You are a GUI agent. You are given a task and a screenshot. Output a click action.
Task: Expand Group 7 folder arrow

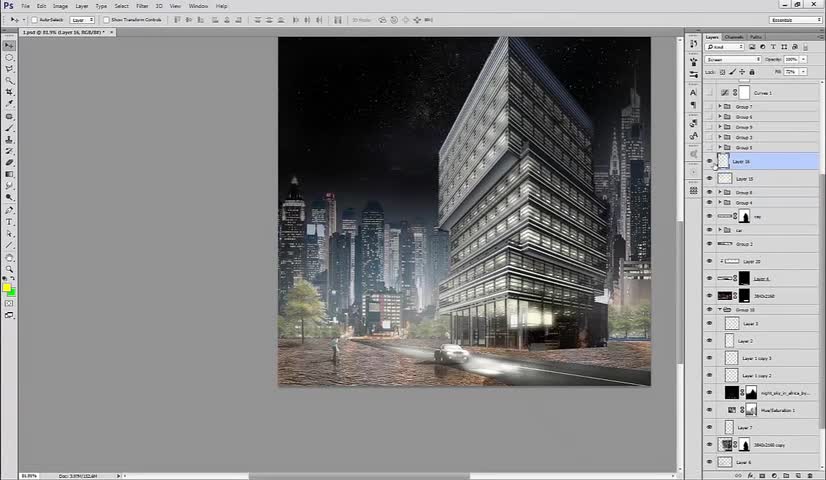tap(720, 106)
